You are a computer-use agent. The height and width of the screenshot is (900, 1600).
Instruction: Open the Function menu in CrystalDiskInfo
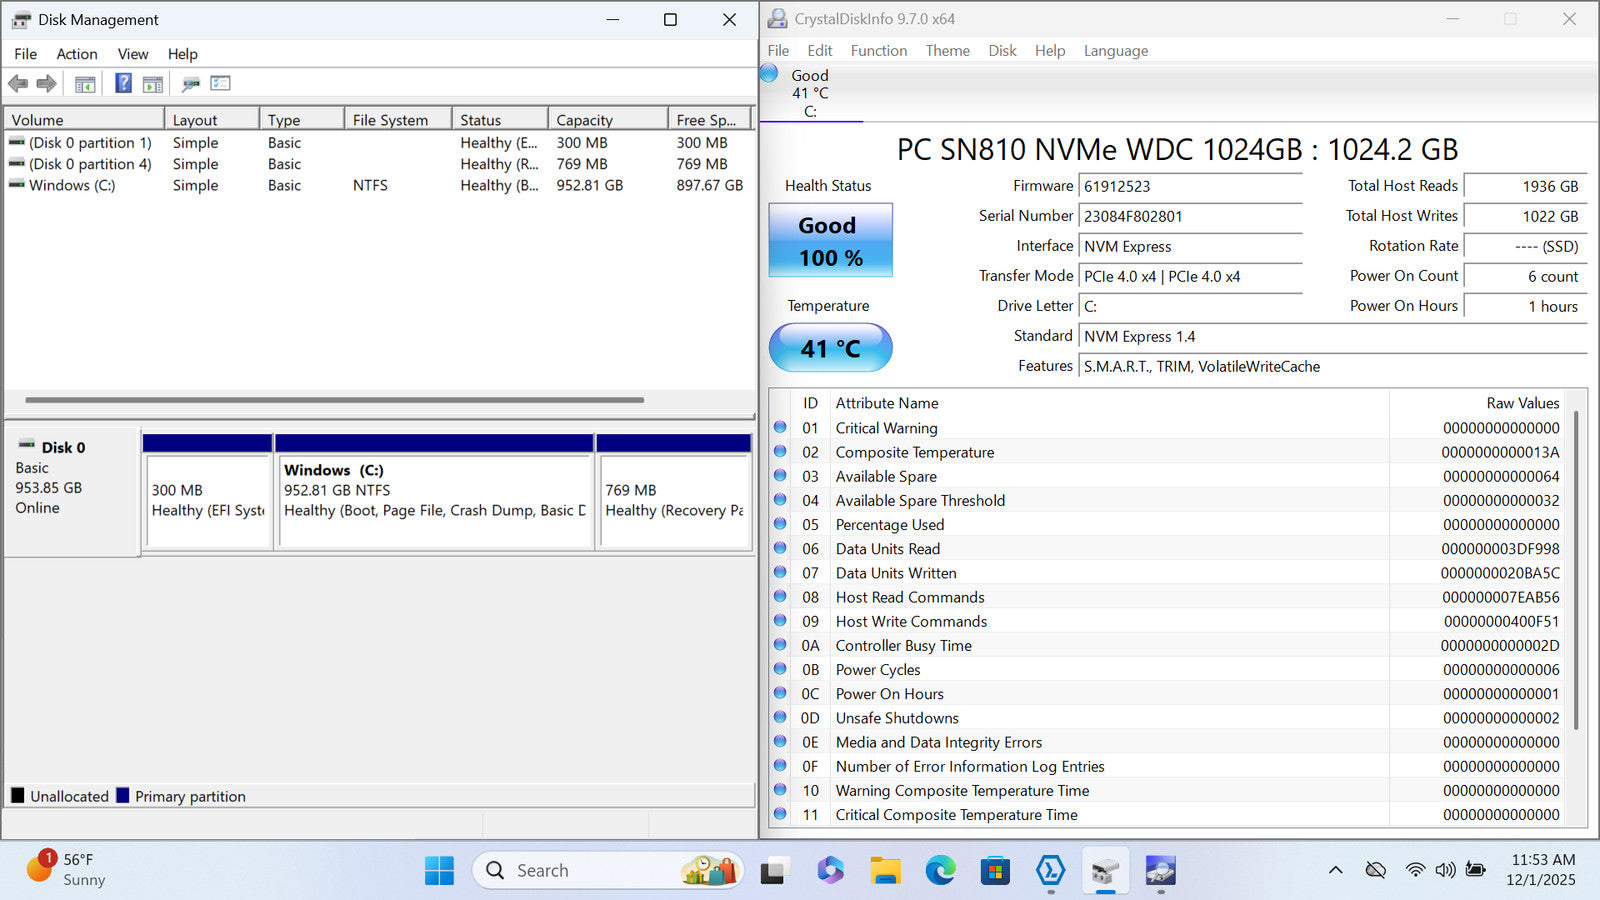(878, 51)
